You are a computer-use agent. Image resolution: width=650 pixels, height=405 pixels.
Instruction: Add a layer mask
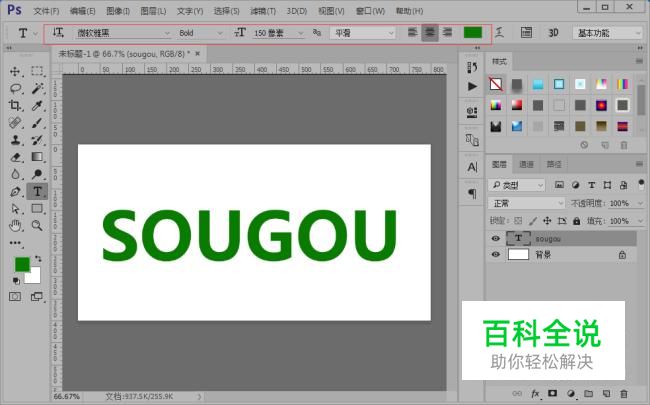click(x=552, y=393)
